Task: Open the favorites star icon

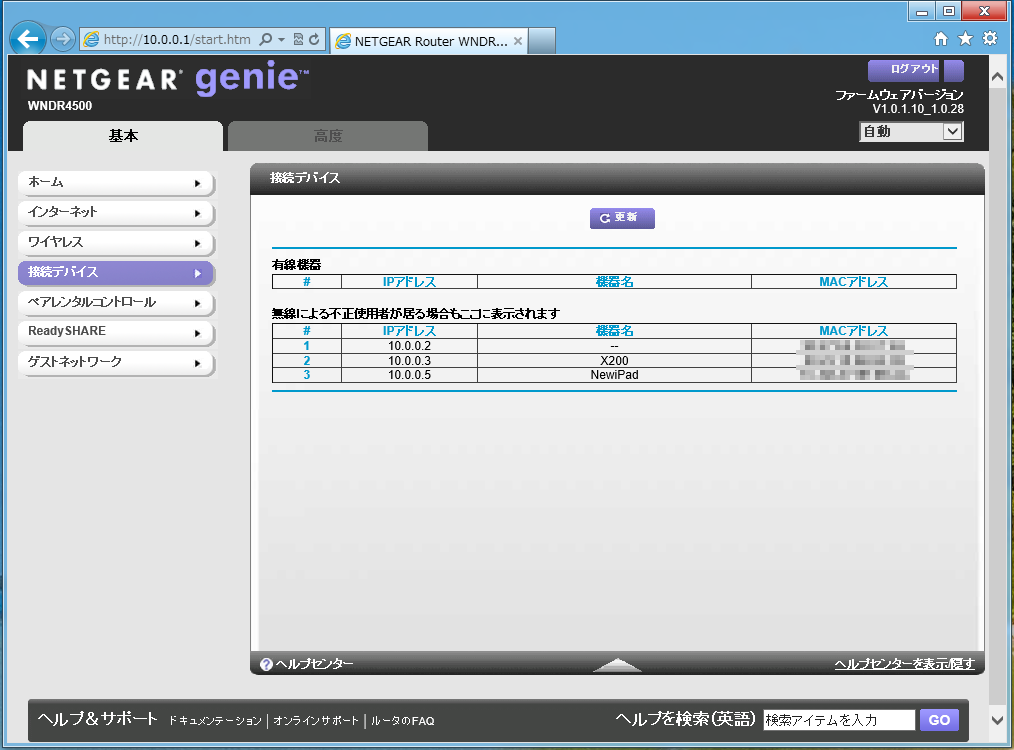Action: 965,39
